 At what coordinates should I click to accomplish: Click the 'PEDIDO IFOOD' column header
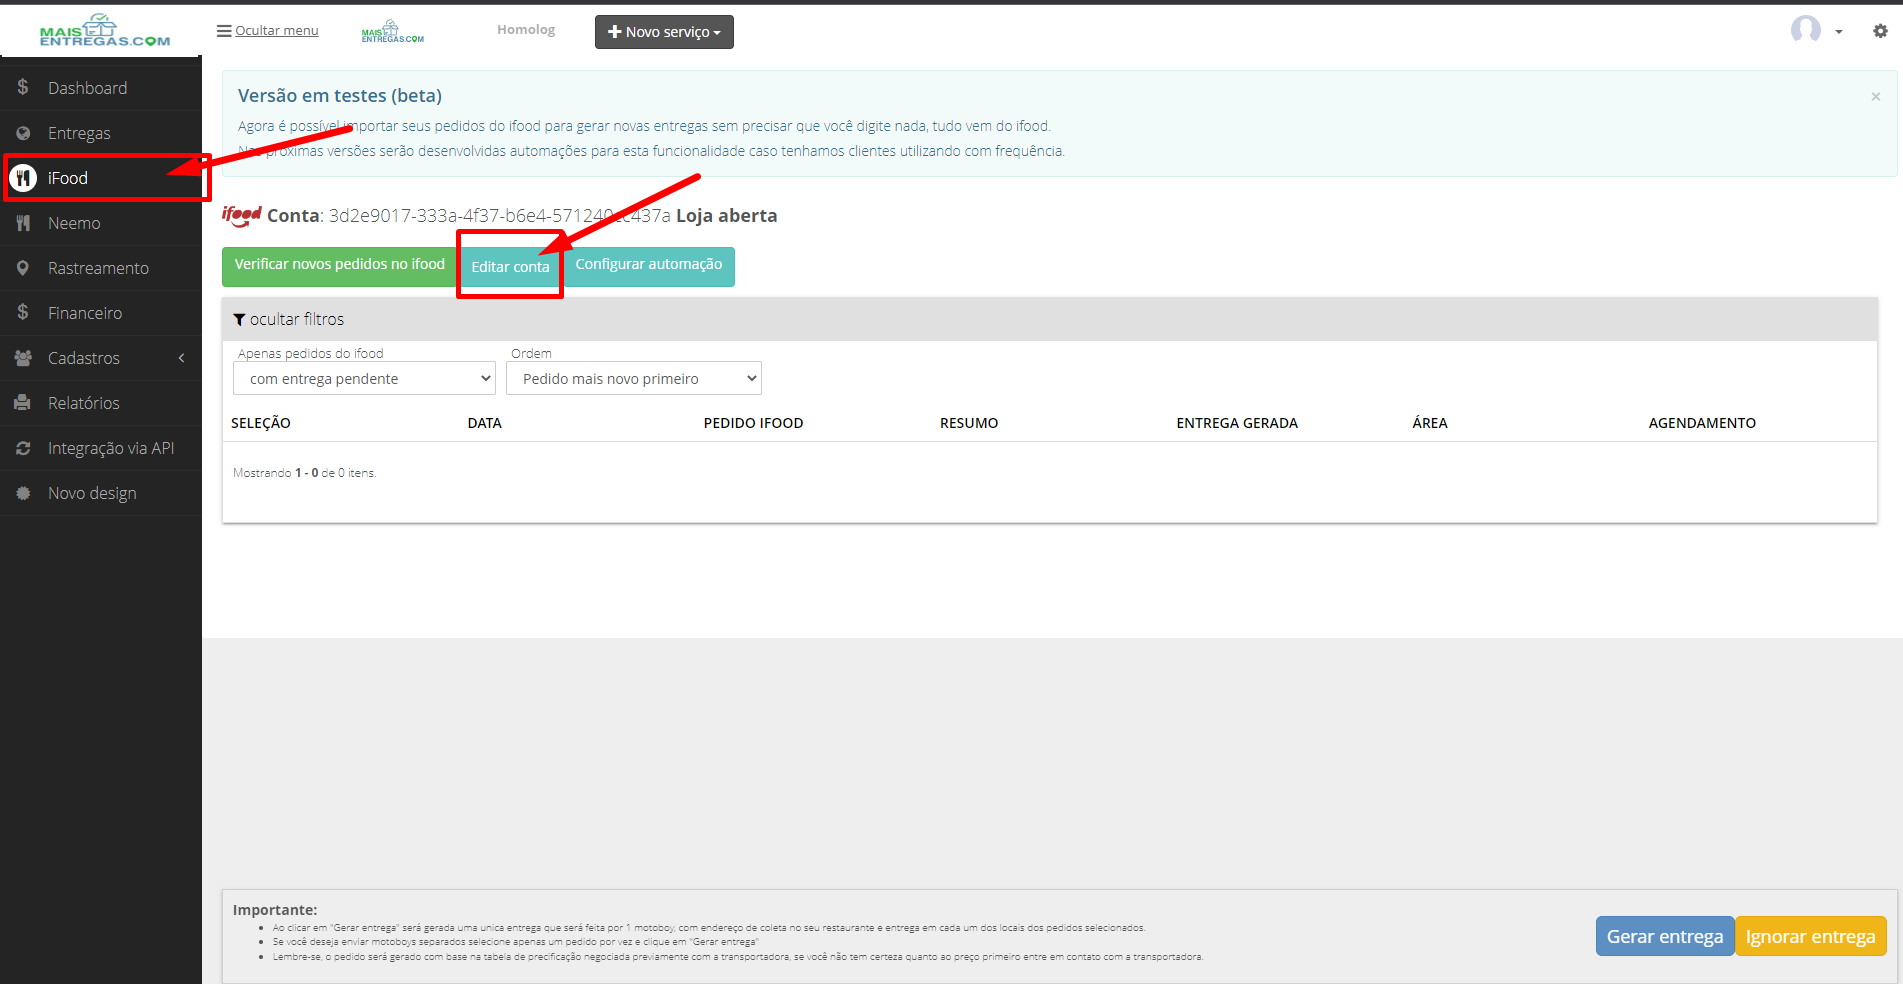(753, 423)
